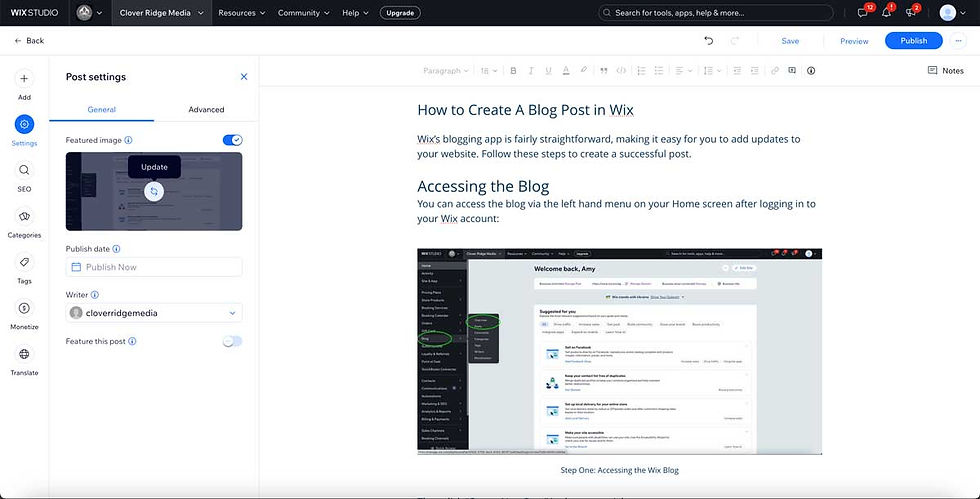Open the Writer cloverridgemedia dropdown

coord(154,313)
